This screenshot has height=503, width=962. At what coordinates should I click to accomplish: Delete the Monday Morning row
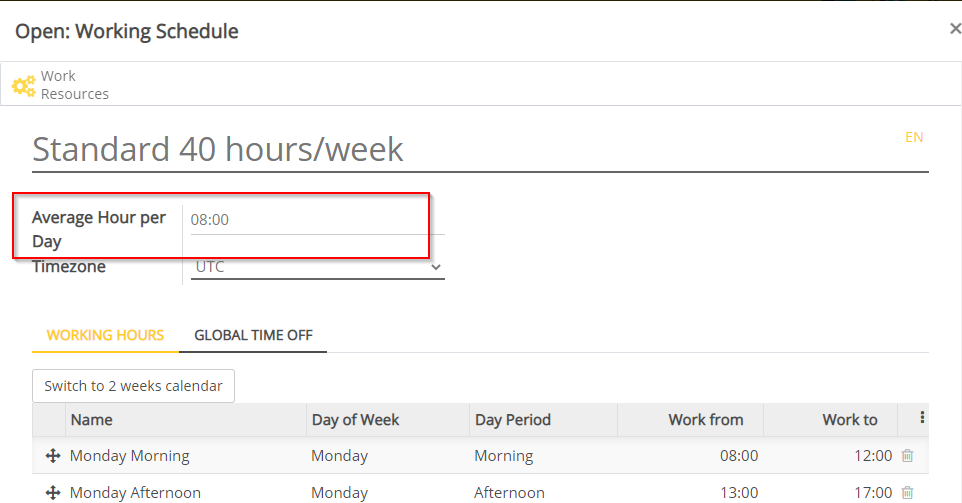[x=907, y=456]
